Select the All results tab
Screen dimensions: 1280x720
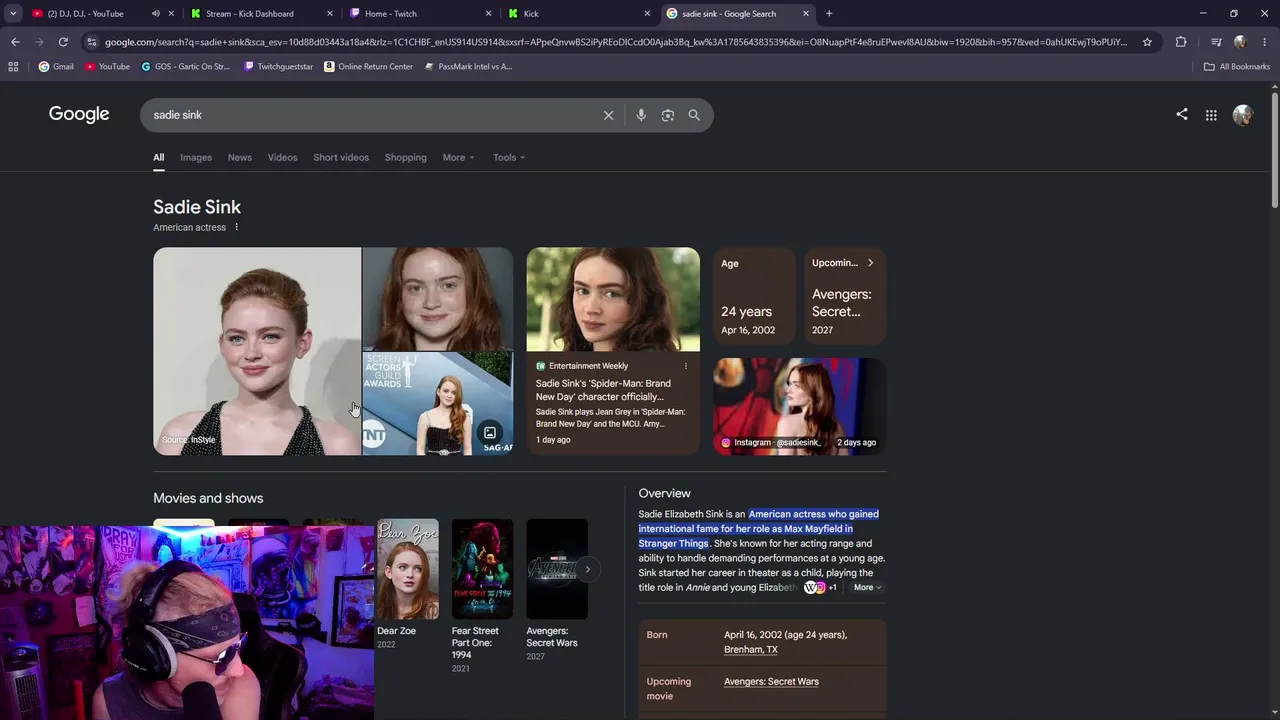coord(158,157)
